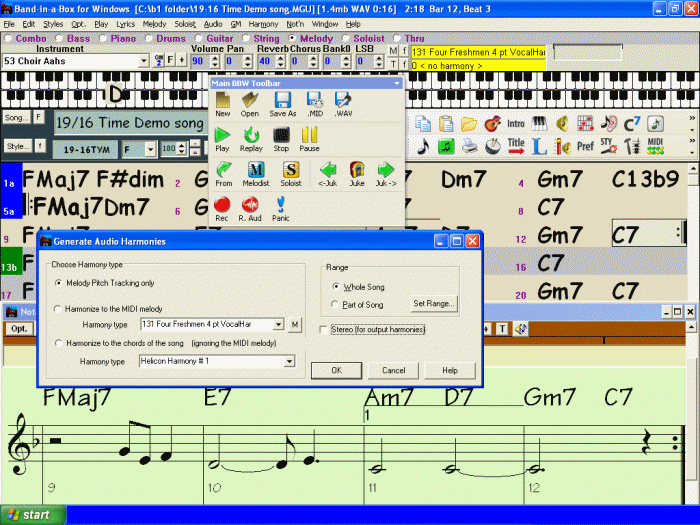Open the Styles menu
This screenshot has height=525, width=700.
[x=53, y=24]
